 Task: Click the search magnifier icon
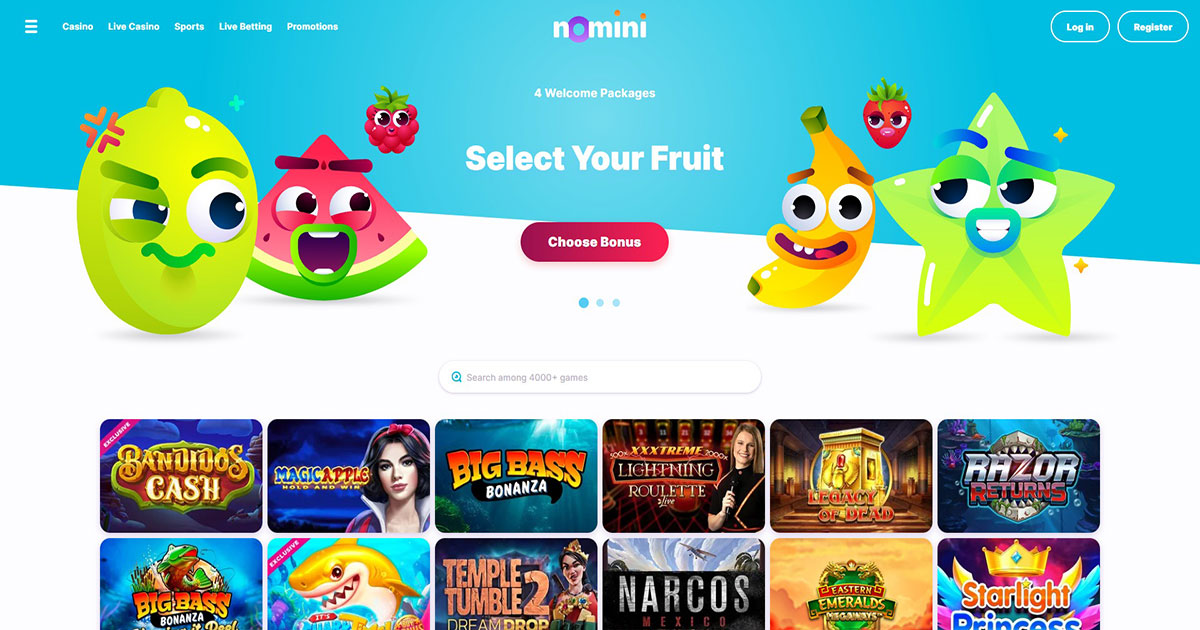[x=457, y=377]
